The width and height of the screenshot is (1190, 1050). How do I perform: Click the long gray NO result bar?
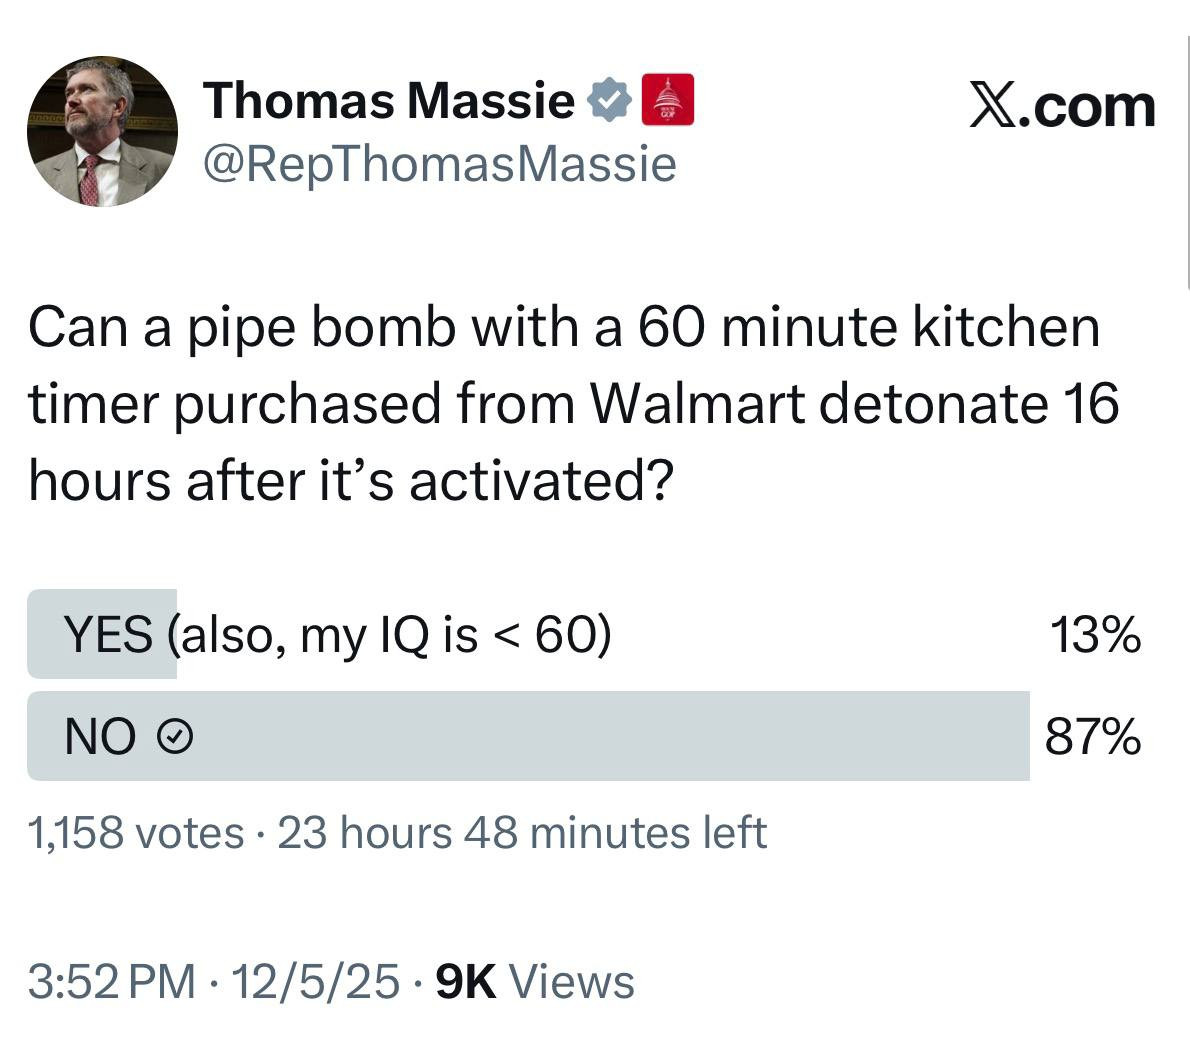click(600, 736)
